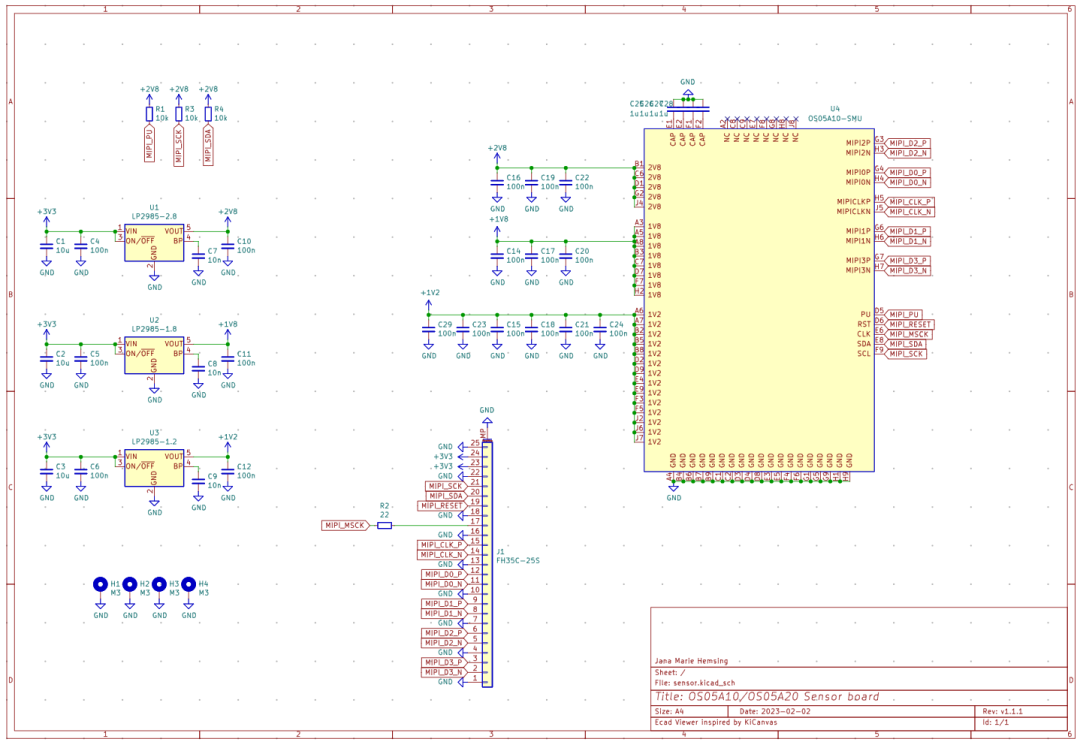Select capacitor C16 100n symbol

point(497,182)
